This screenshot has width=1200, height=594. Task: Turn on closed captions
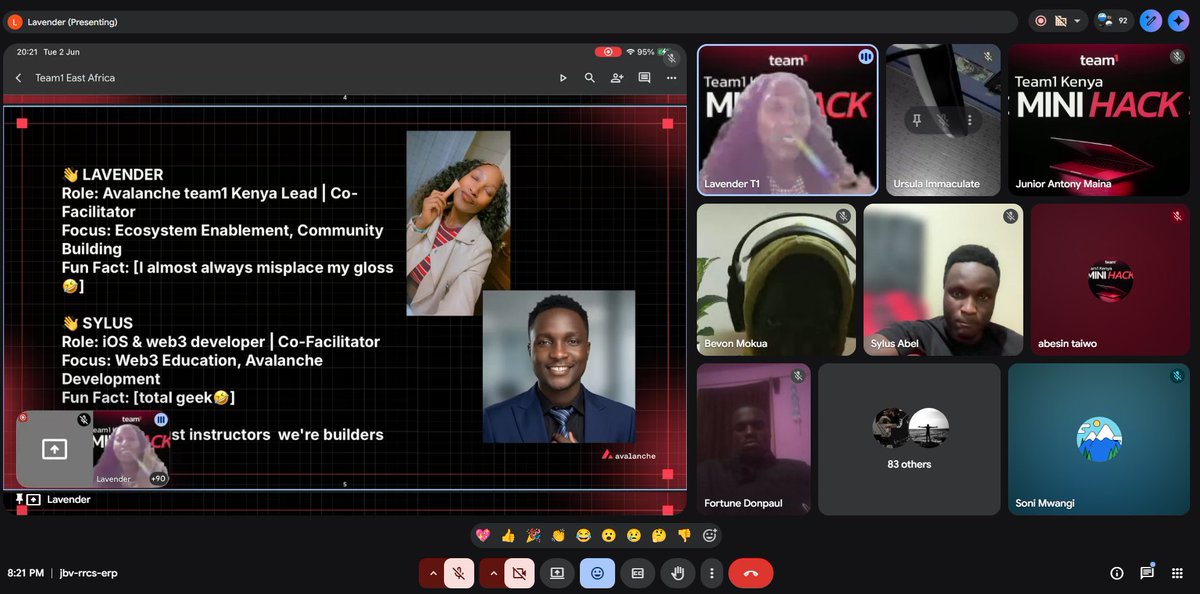(637, 573)
